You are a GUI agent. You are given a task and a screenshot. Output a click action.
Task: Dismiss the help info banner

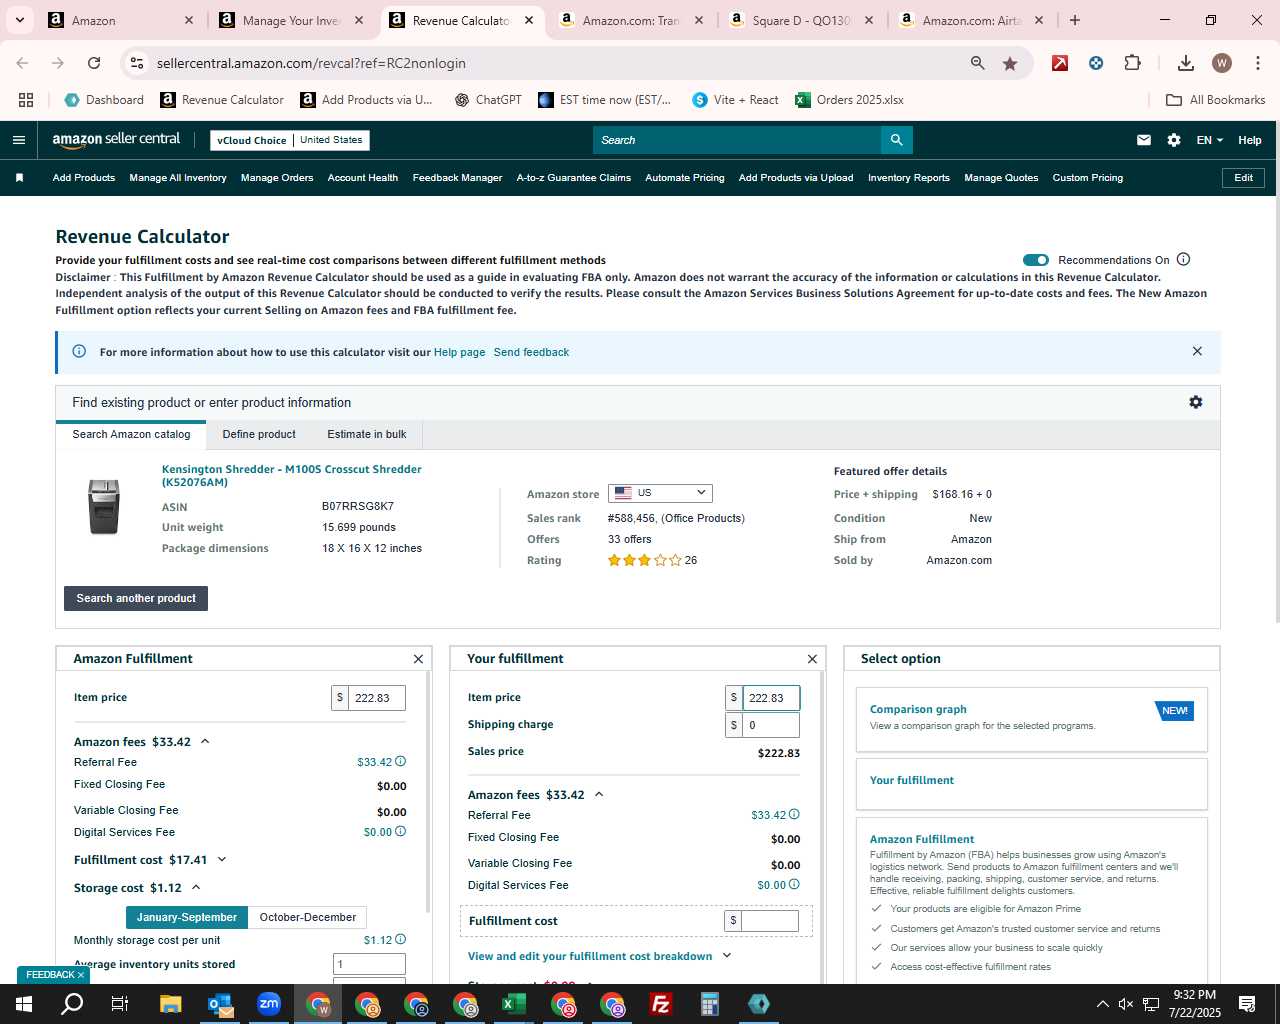point(1197,351)
